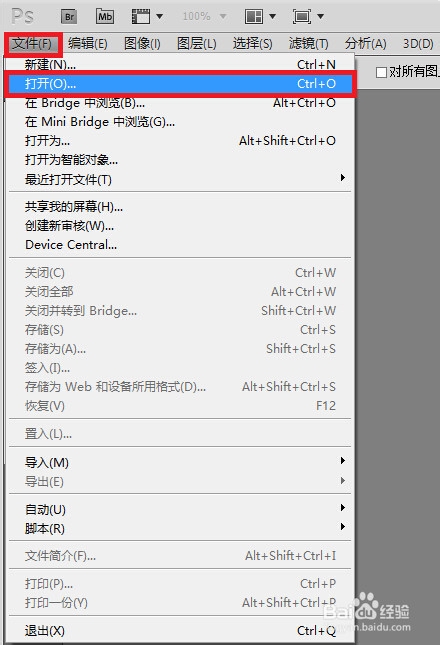Click the Ps application logo
The height and width of the screenshot is (645, 440).
[x=23, y=16]
